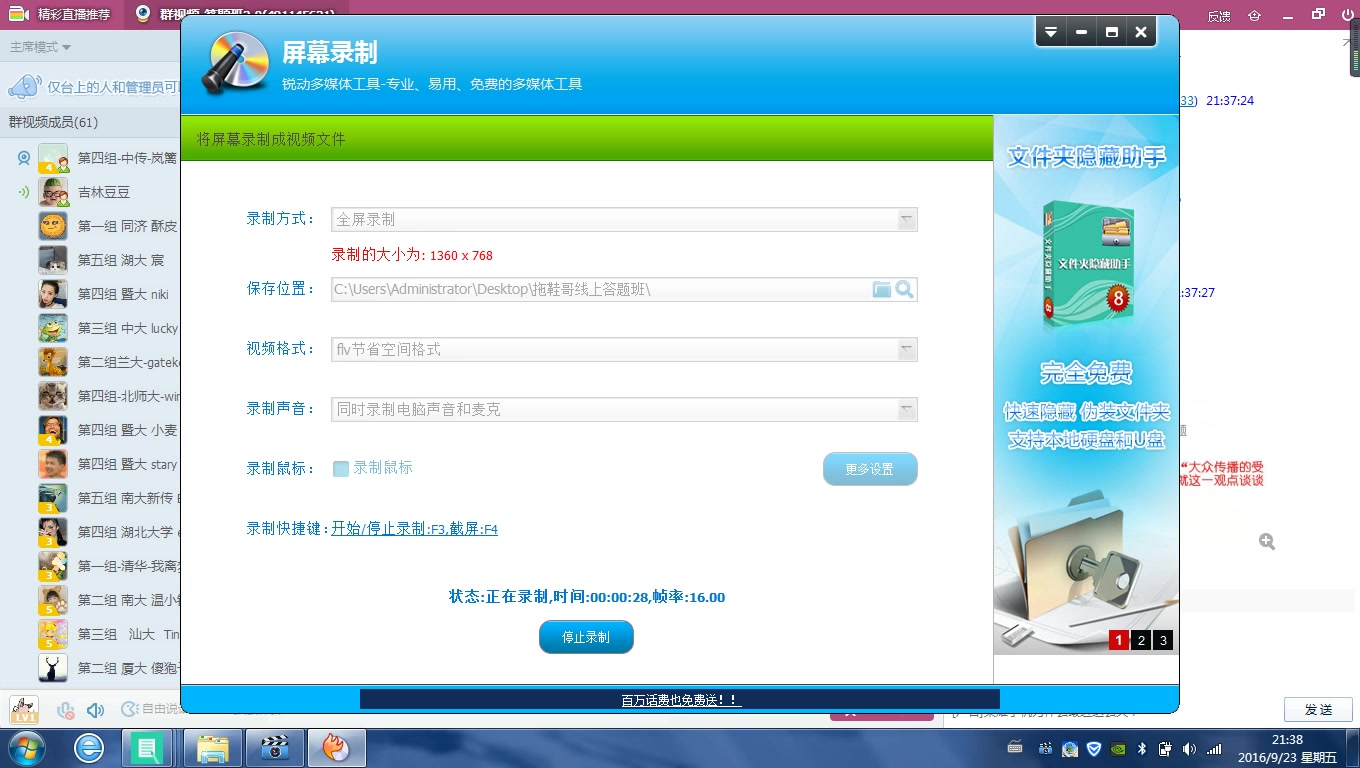Expand the 录制方式 全屏录制 dropdown
1360x768 pixels.
coord(625,220)
